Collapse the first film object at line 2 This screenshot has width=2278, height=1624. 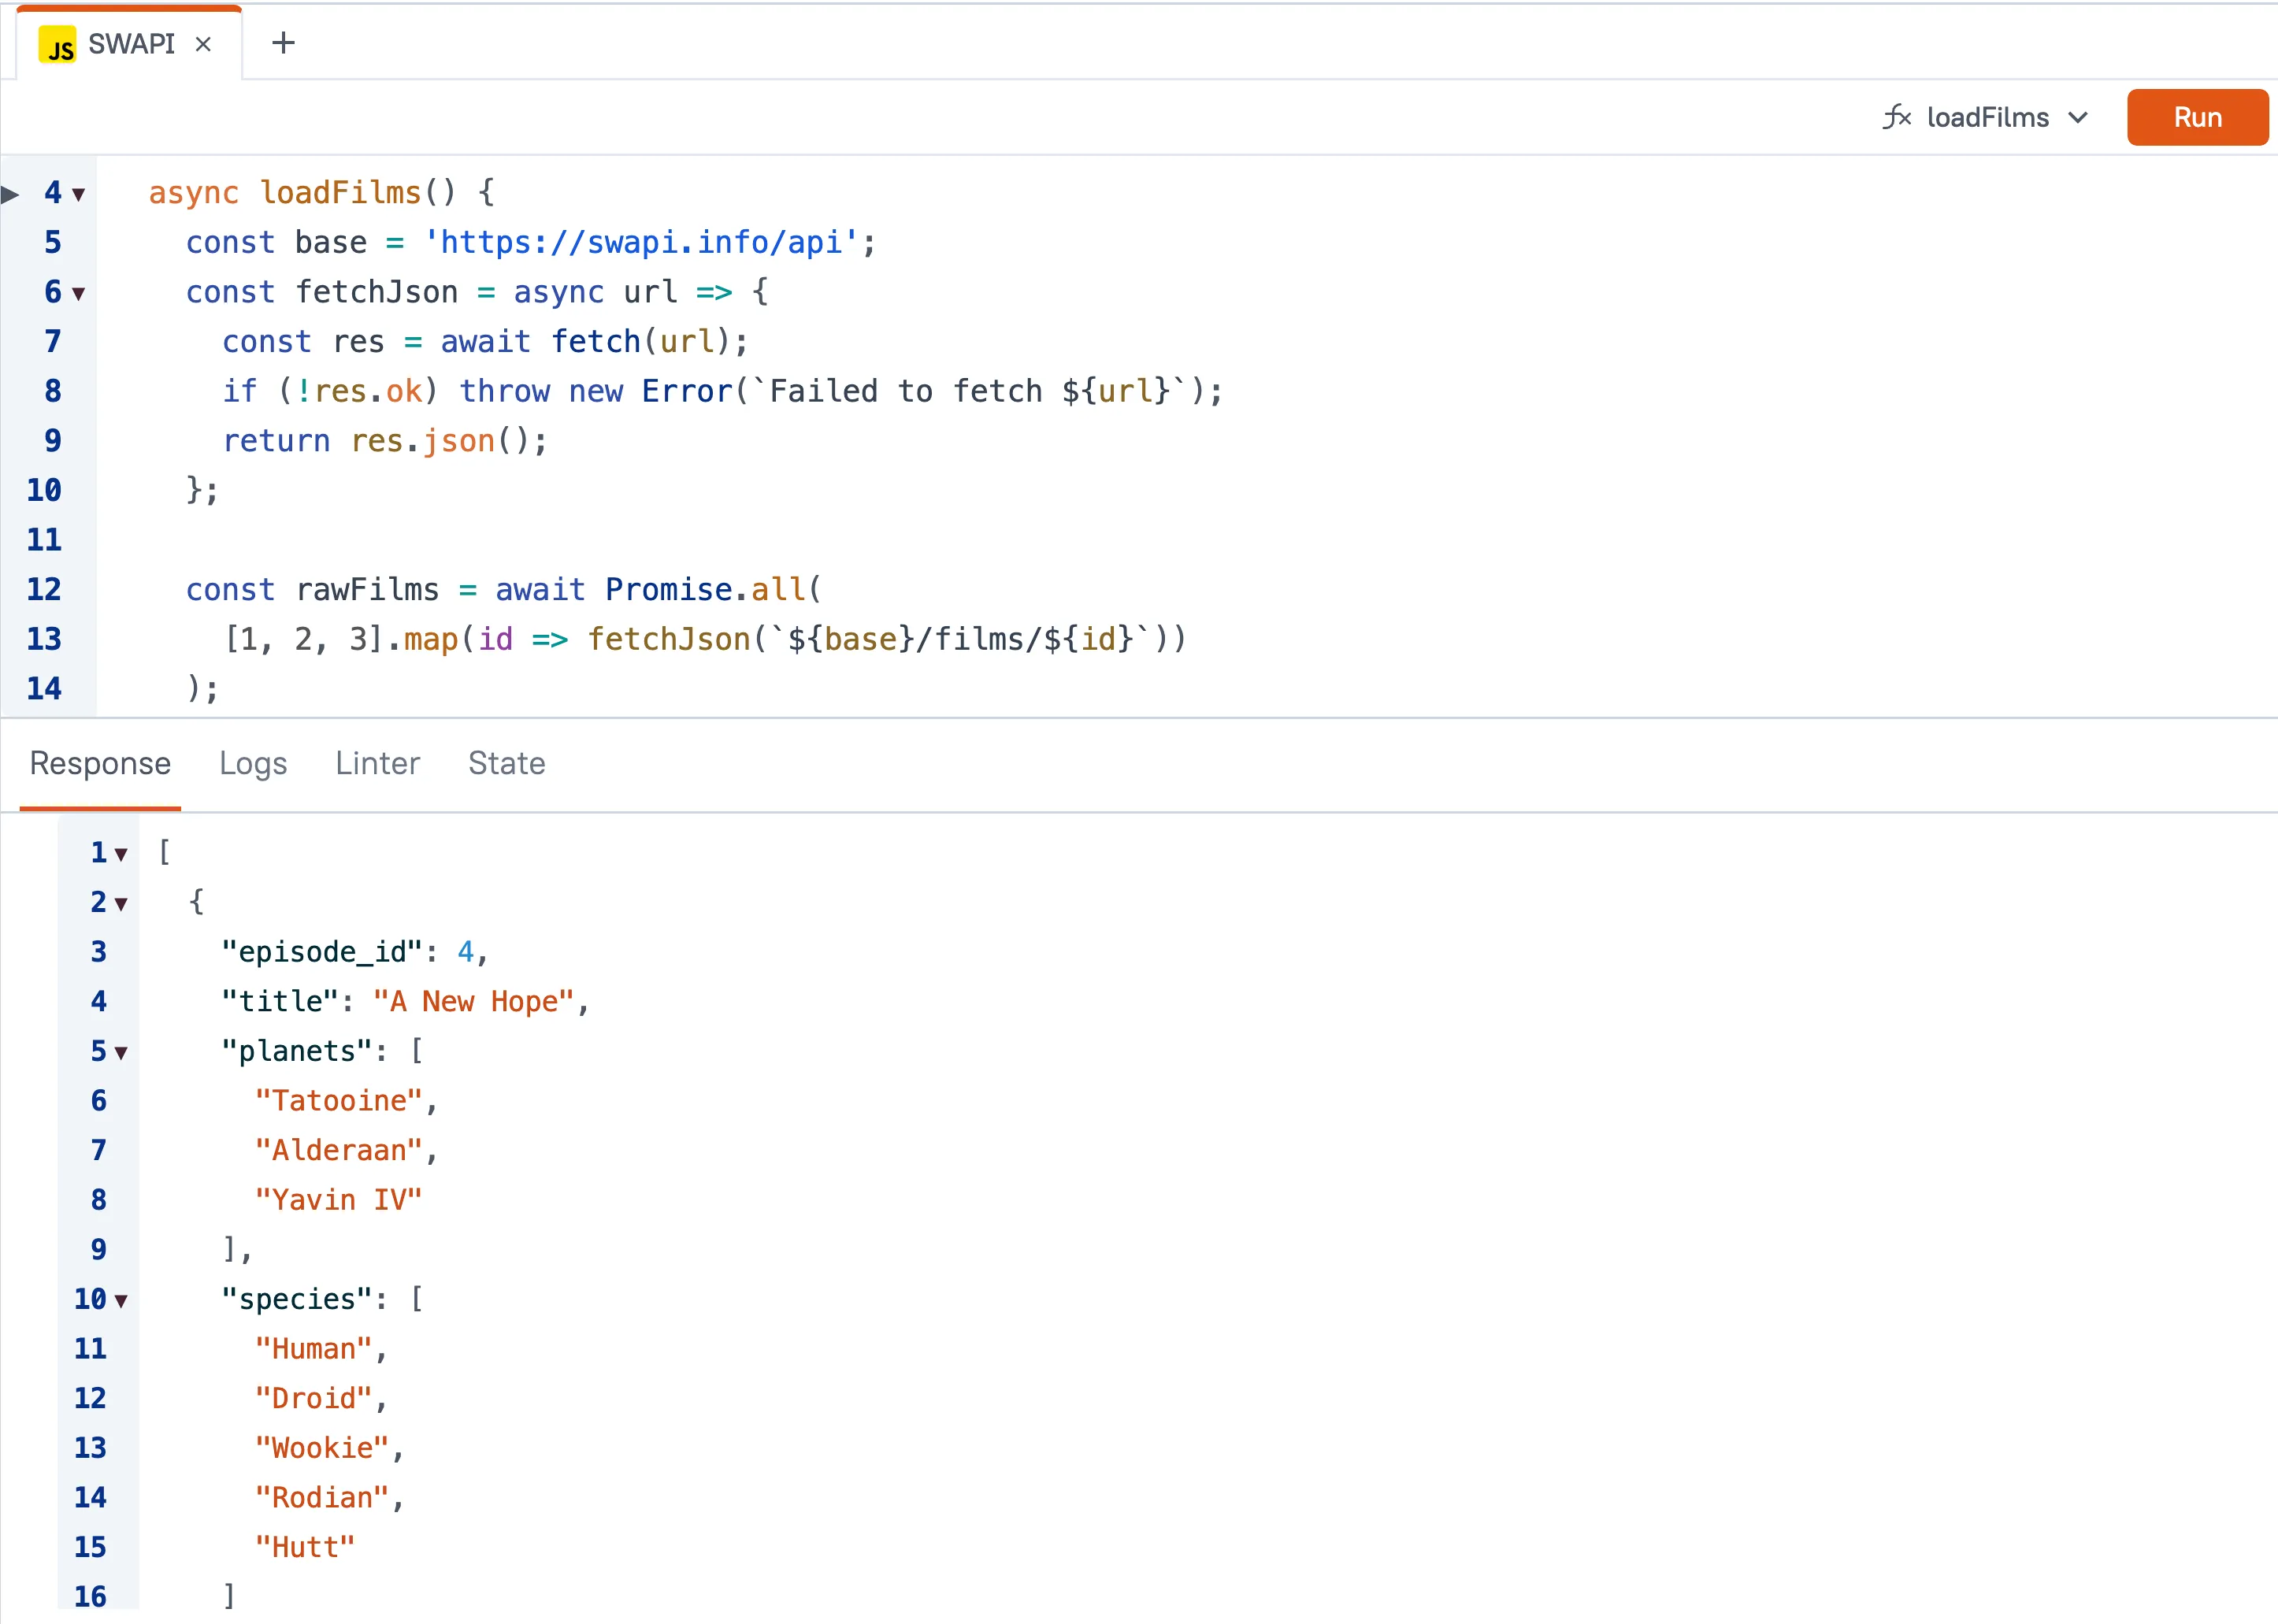[121, 904]
